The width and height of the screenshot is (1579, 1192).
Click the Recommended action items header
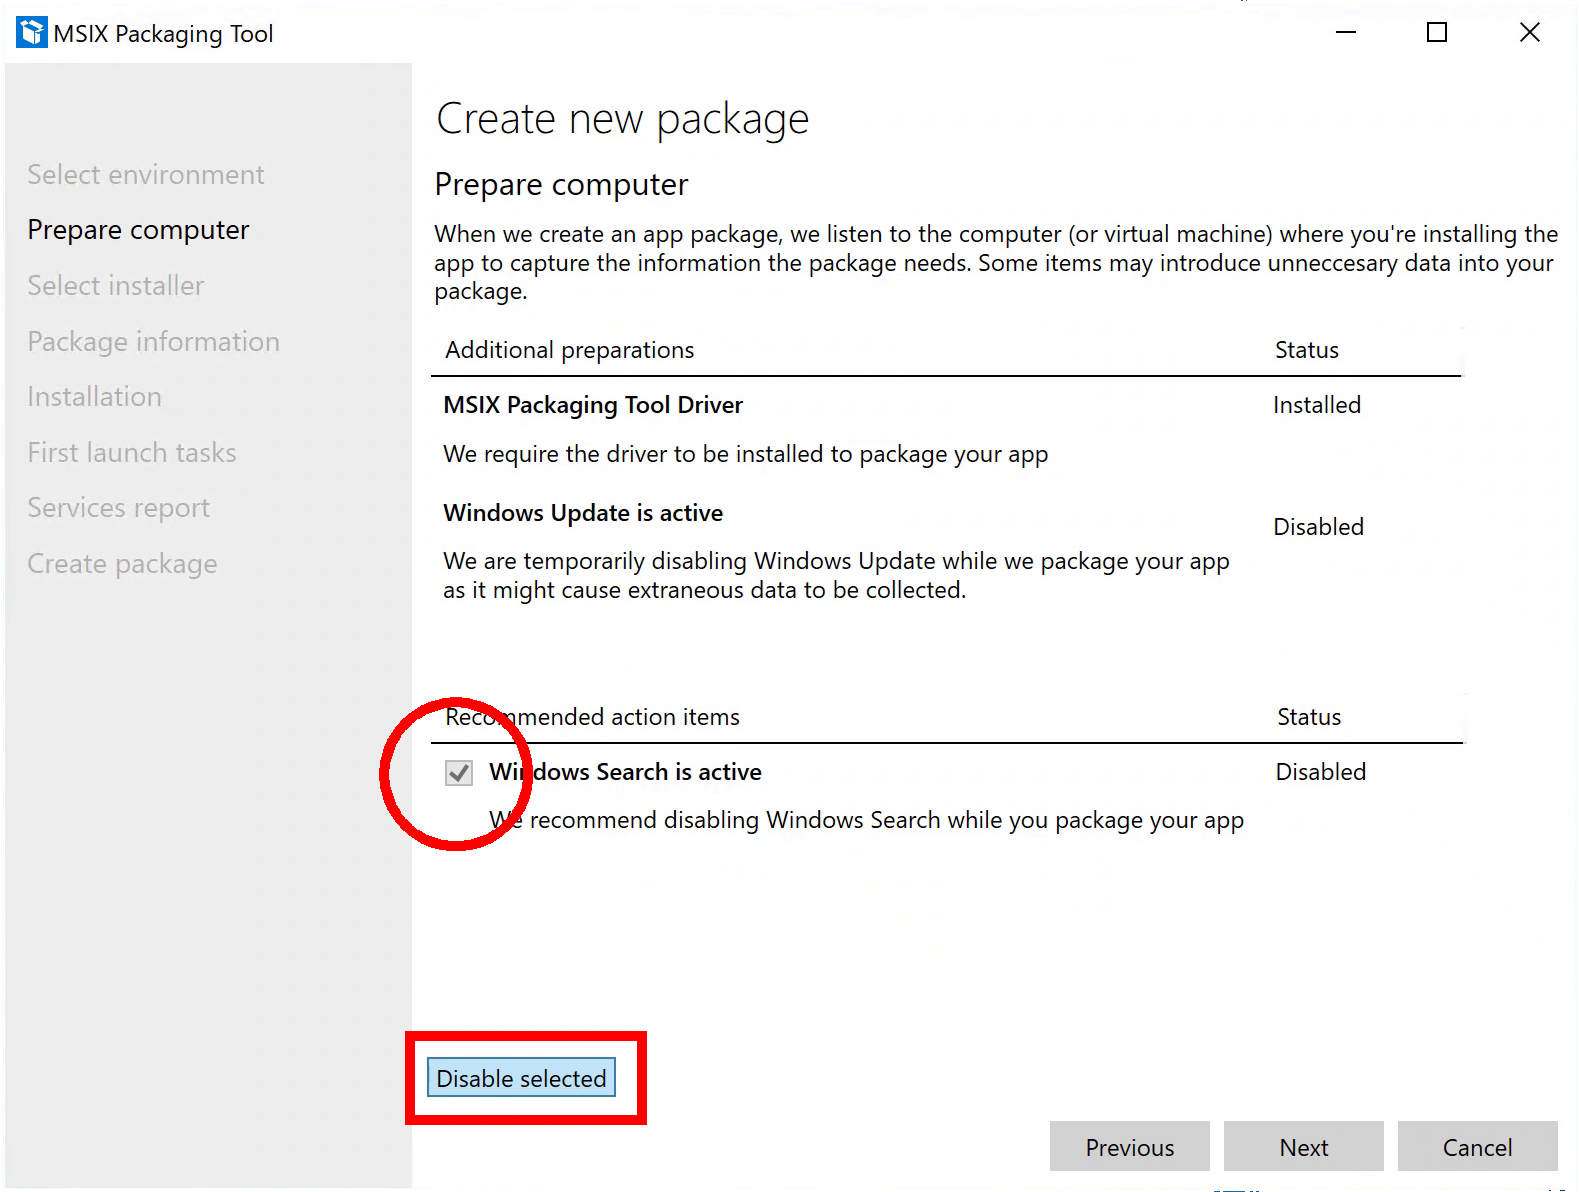(592, 717)
